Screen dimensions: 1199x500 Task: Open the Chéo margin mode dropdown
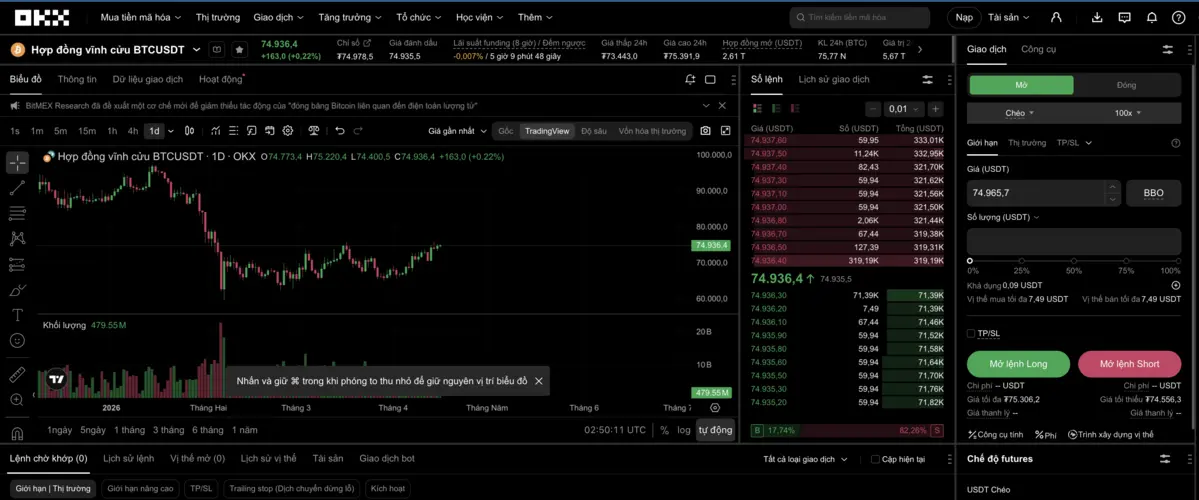[1019, 113]
